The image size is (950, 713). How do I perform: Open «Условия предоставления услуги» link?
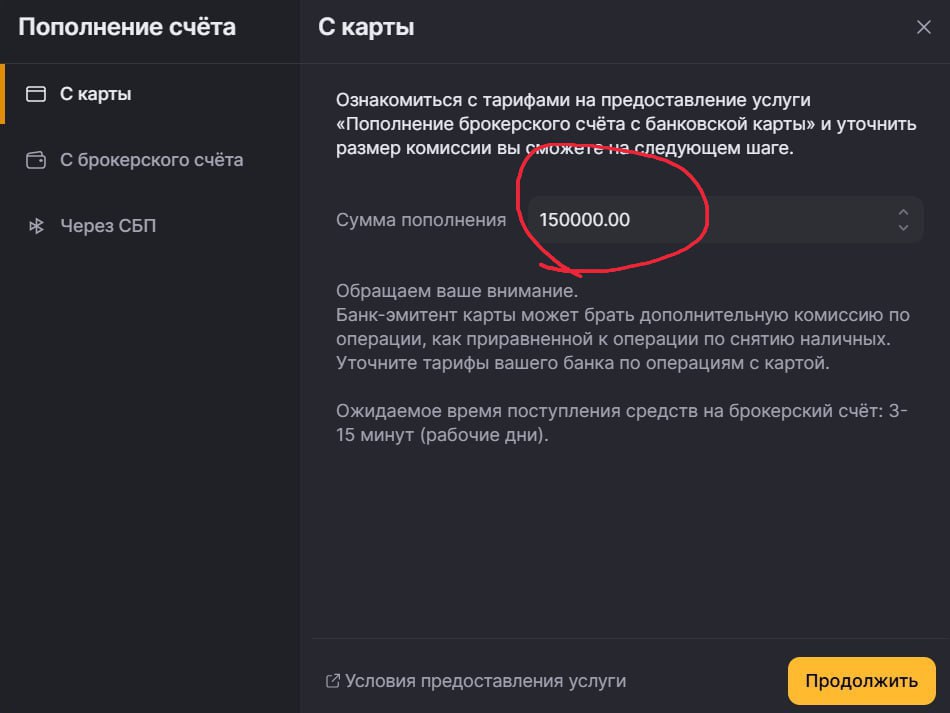click(x=485, y=681)
